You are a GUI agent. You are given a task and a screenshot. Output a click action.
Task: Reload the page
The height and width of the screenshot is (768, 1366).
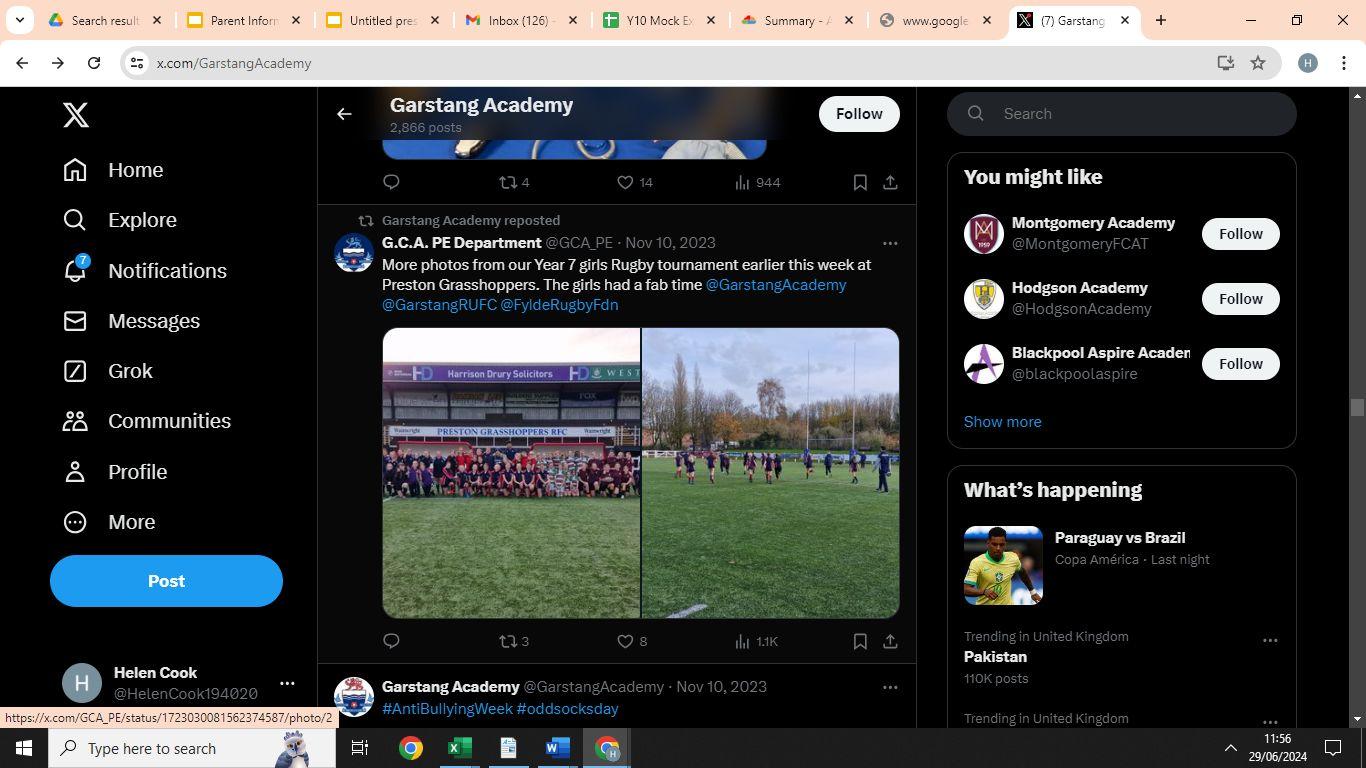pos(94,63)
